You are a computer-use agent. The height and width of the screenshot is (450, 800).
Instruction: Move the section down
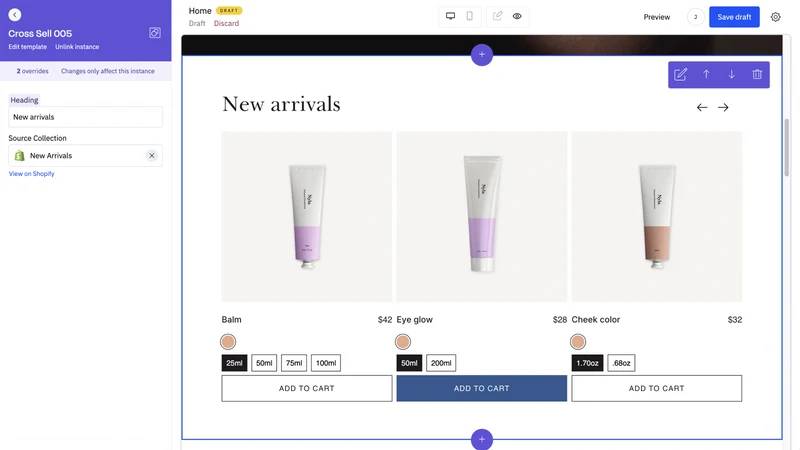pyautogui.click(x=732, y=74)
